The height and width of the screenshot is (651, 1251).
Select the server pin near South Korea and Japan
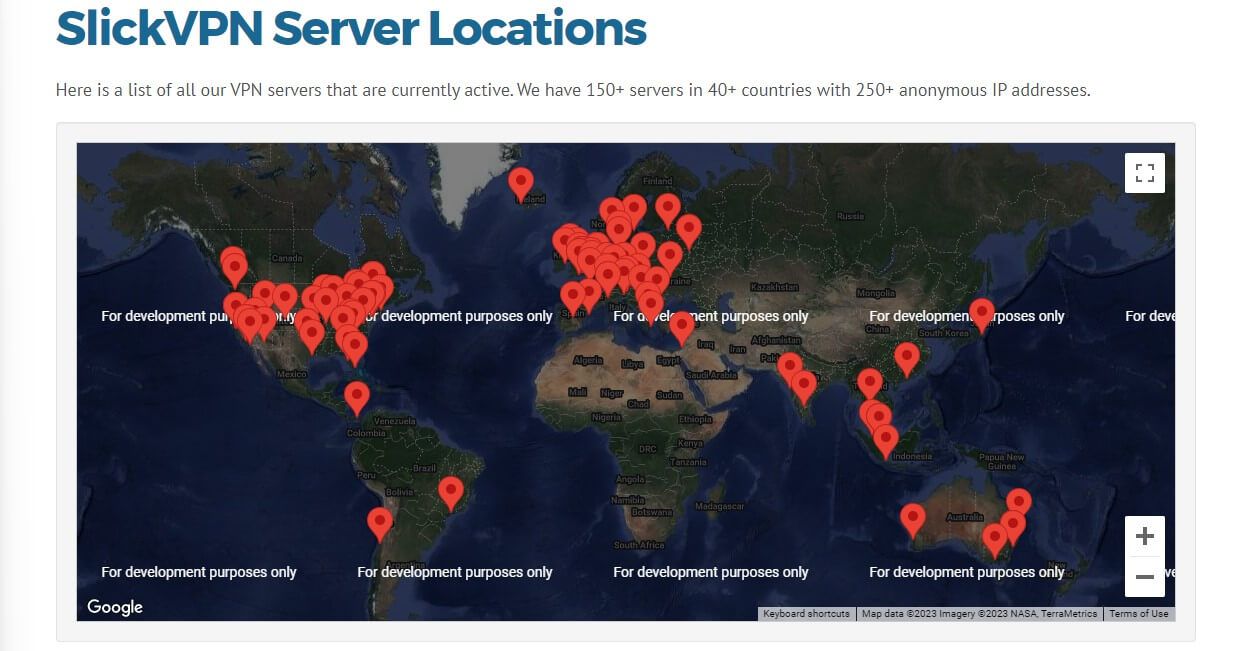click(x=982, y=317)
